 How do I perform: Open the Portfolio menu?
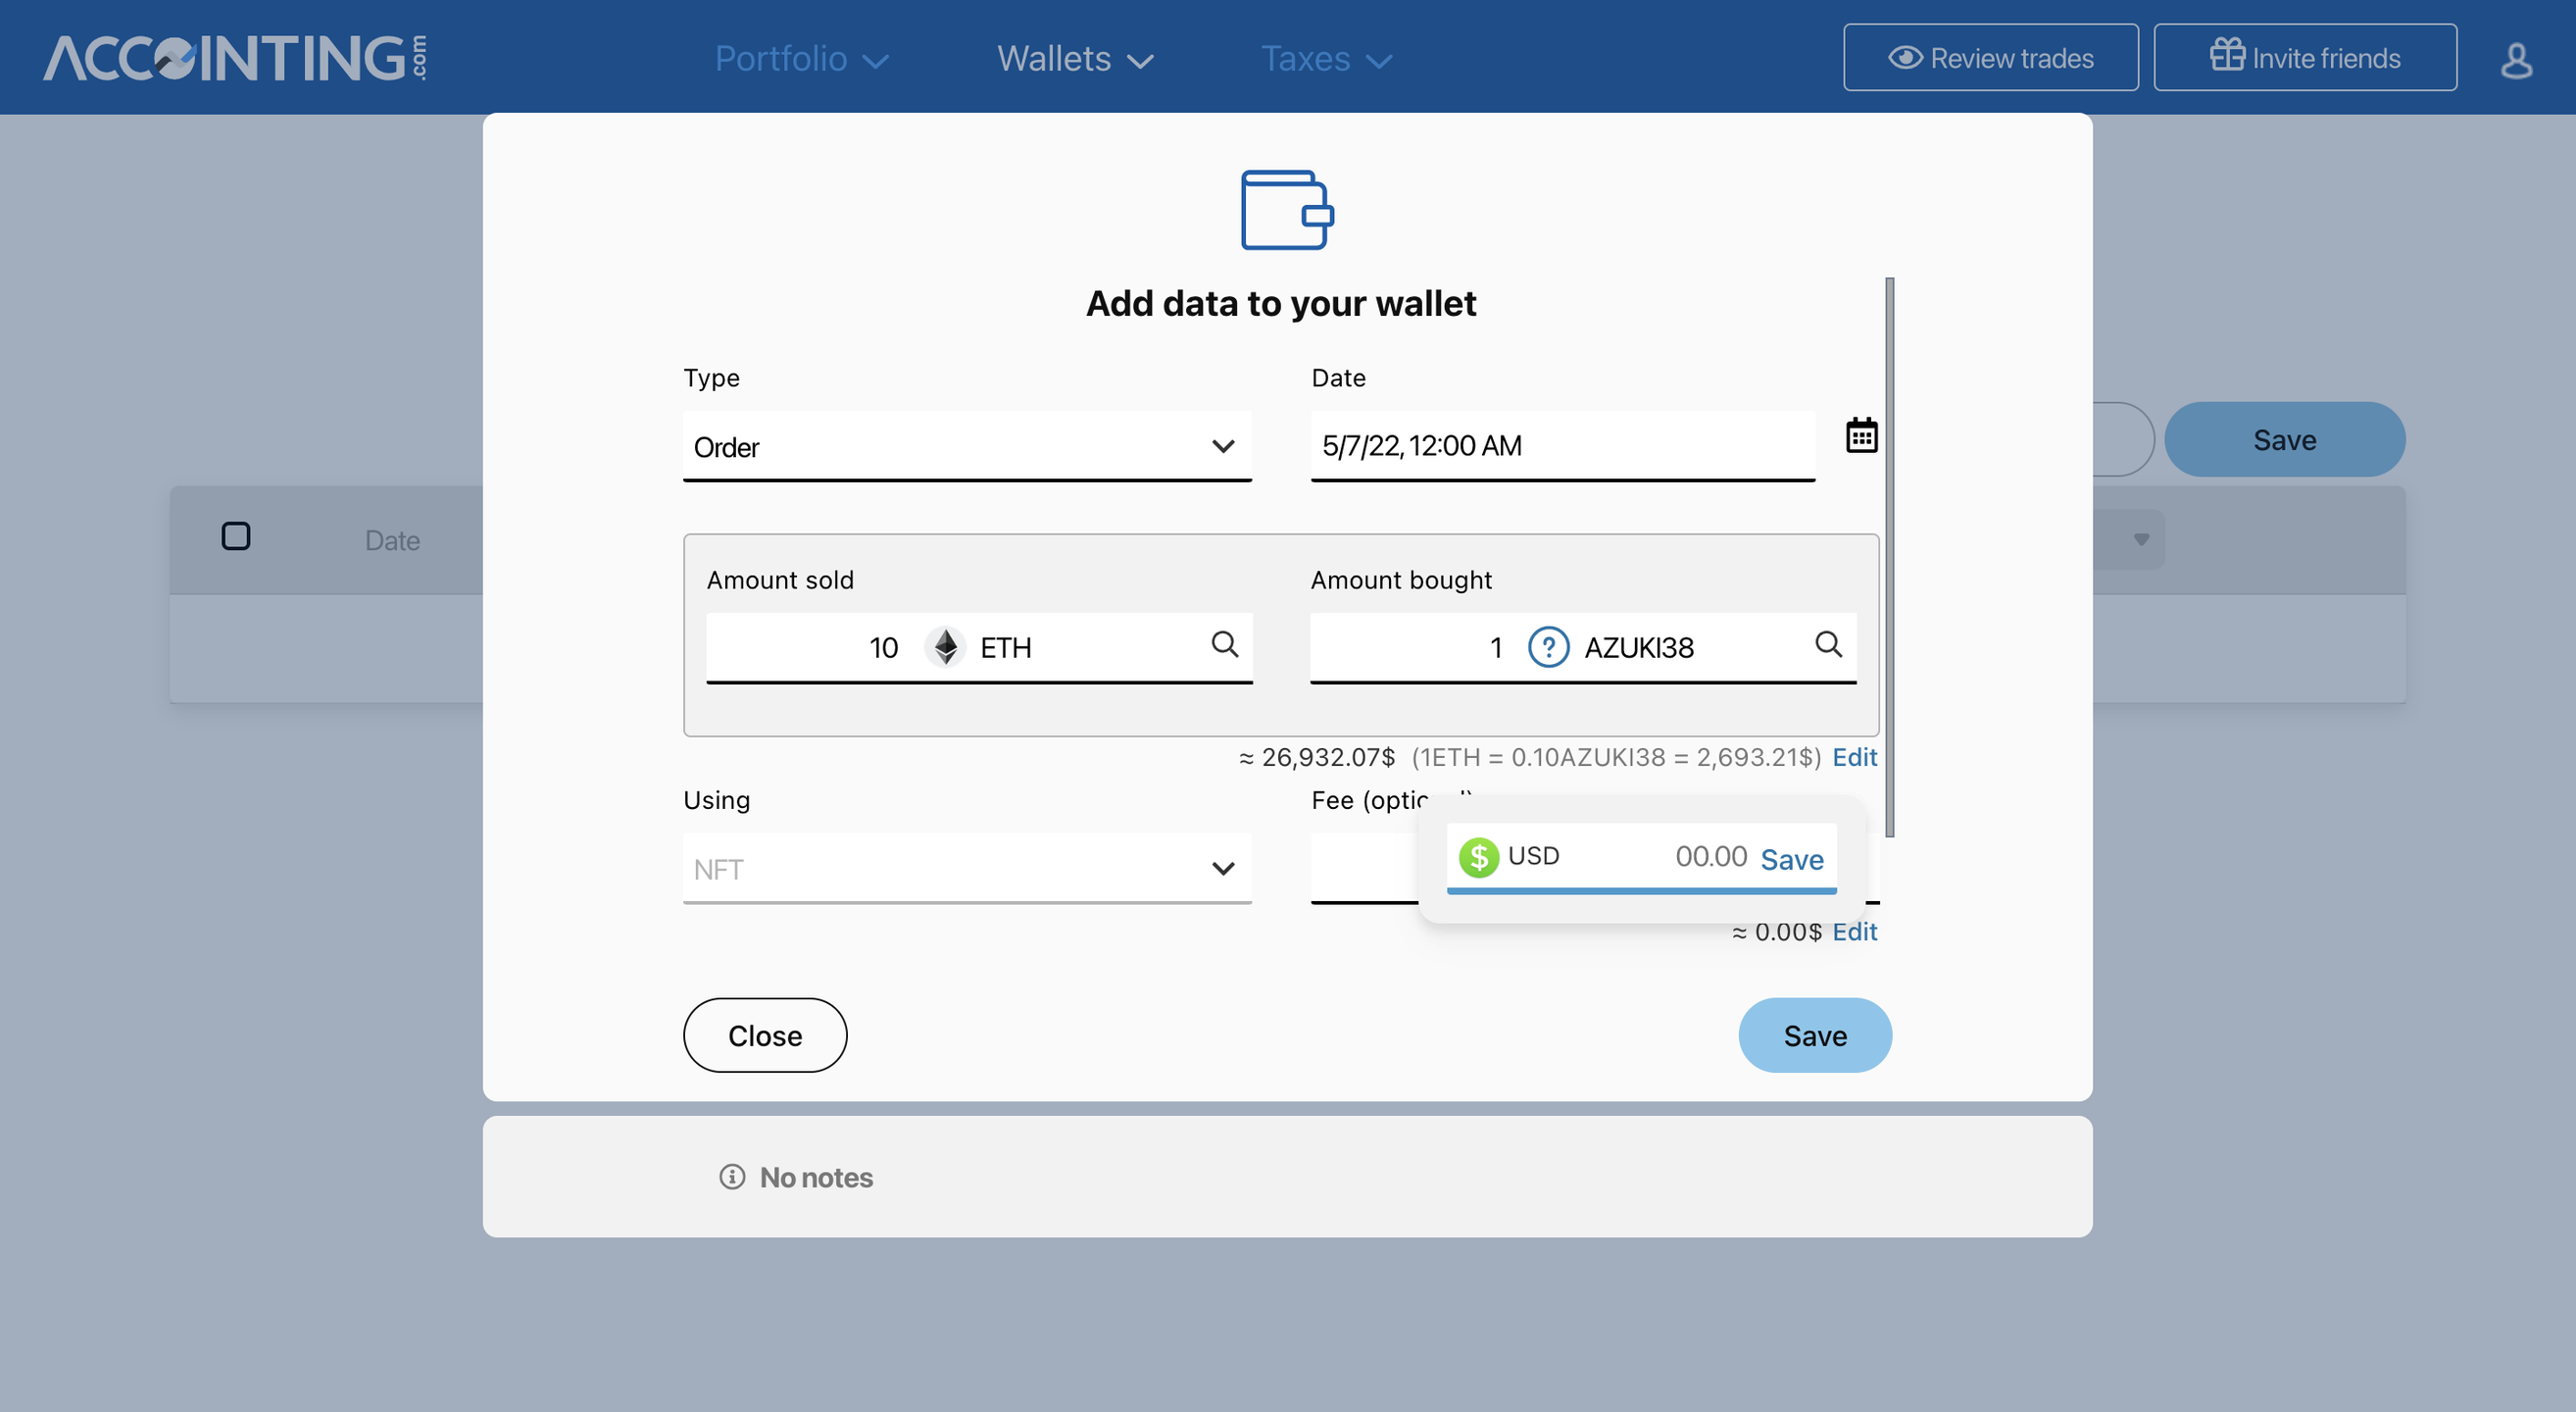click(801, 59)
